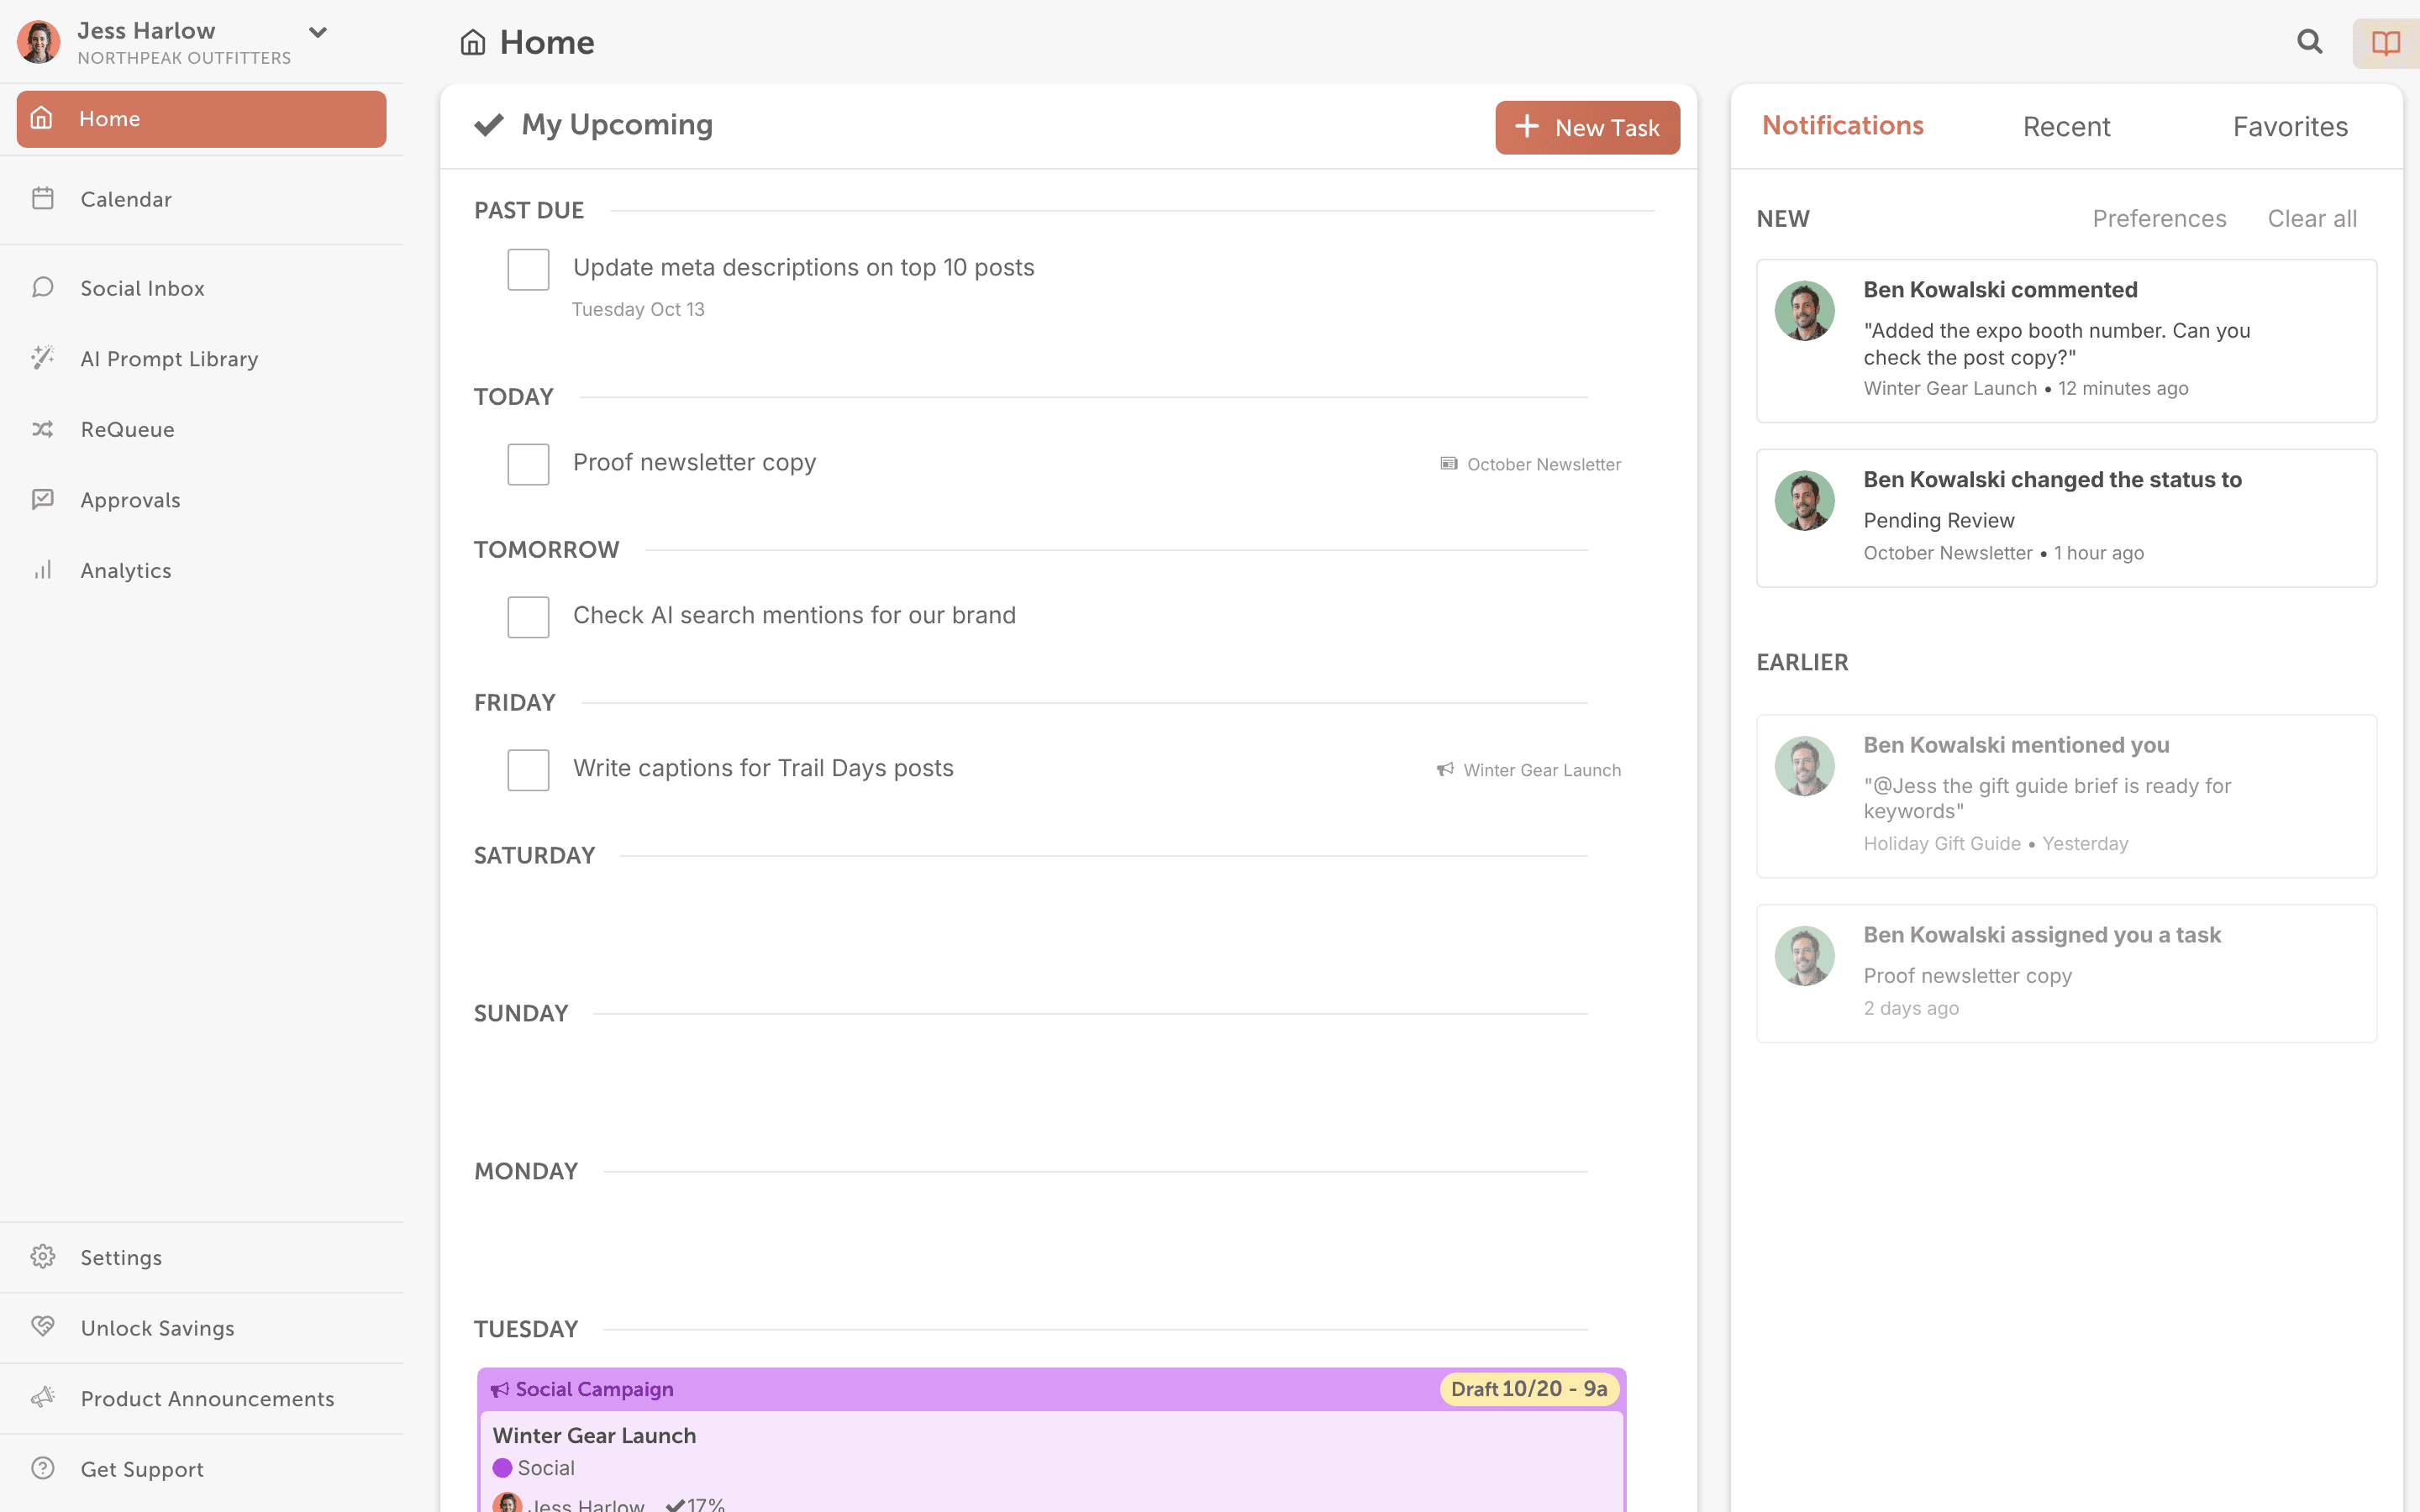Check off Check AI search mentions task

[x=528, y=617]
